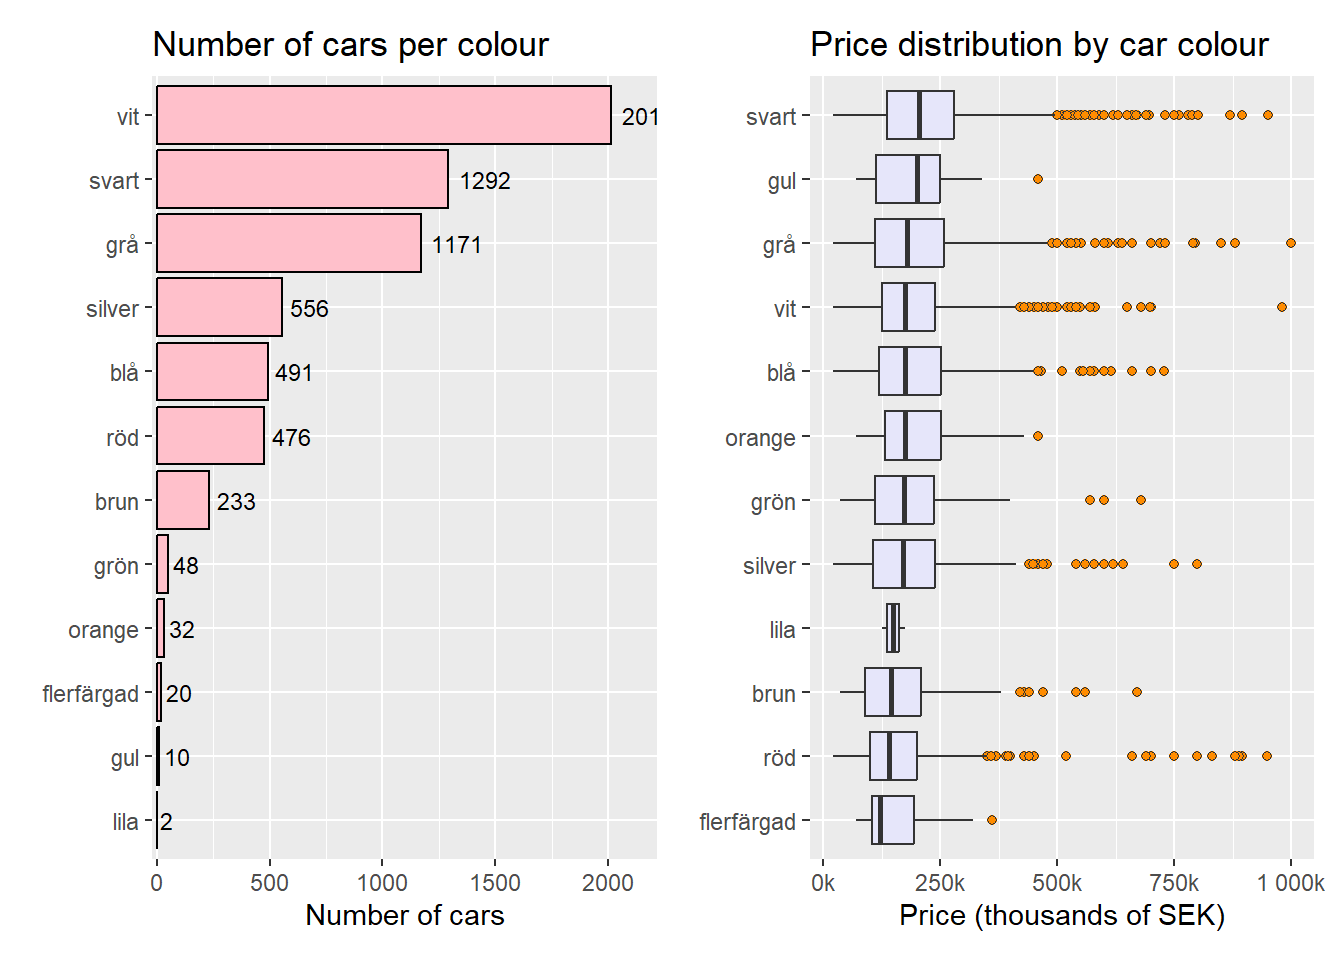Image resolution: width=1344 pixels, height=960 pixels.
Task: Click the 476 count label beside röd
Action: (291, 438)
